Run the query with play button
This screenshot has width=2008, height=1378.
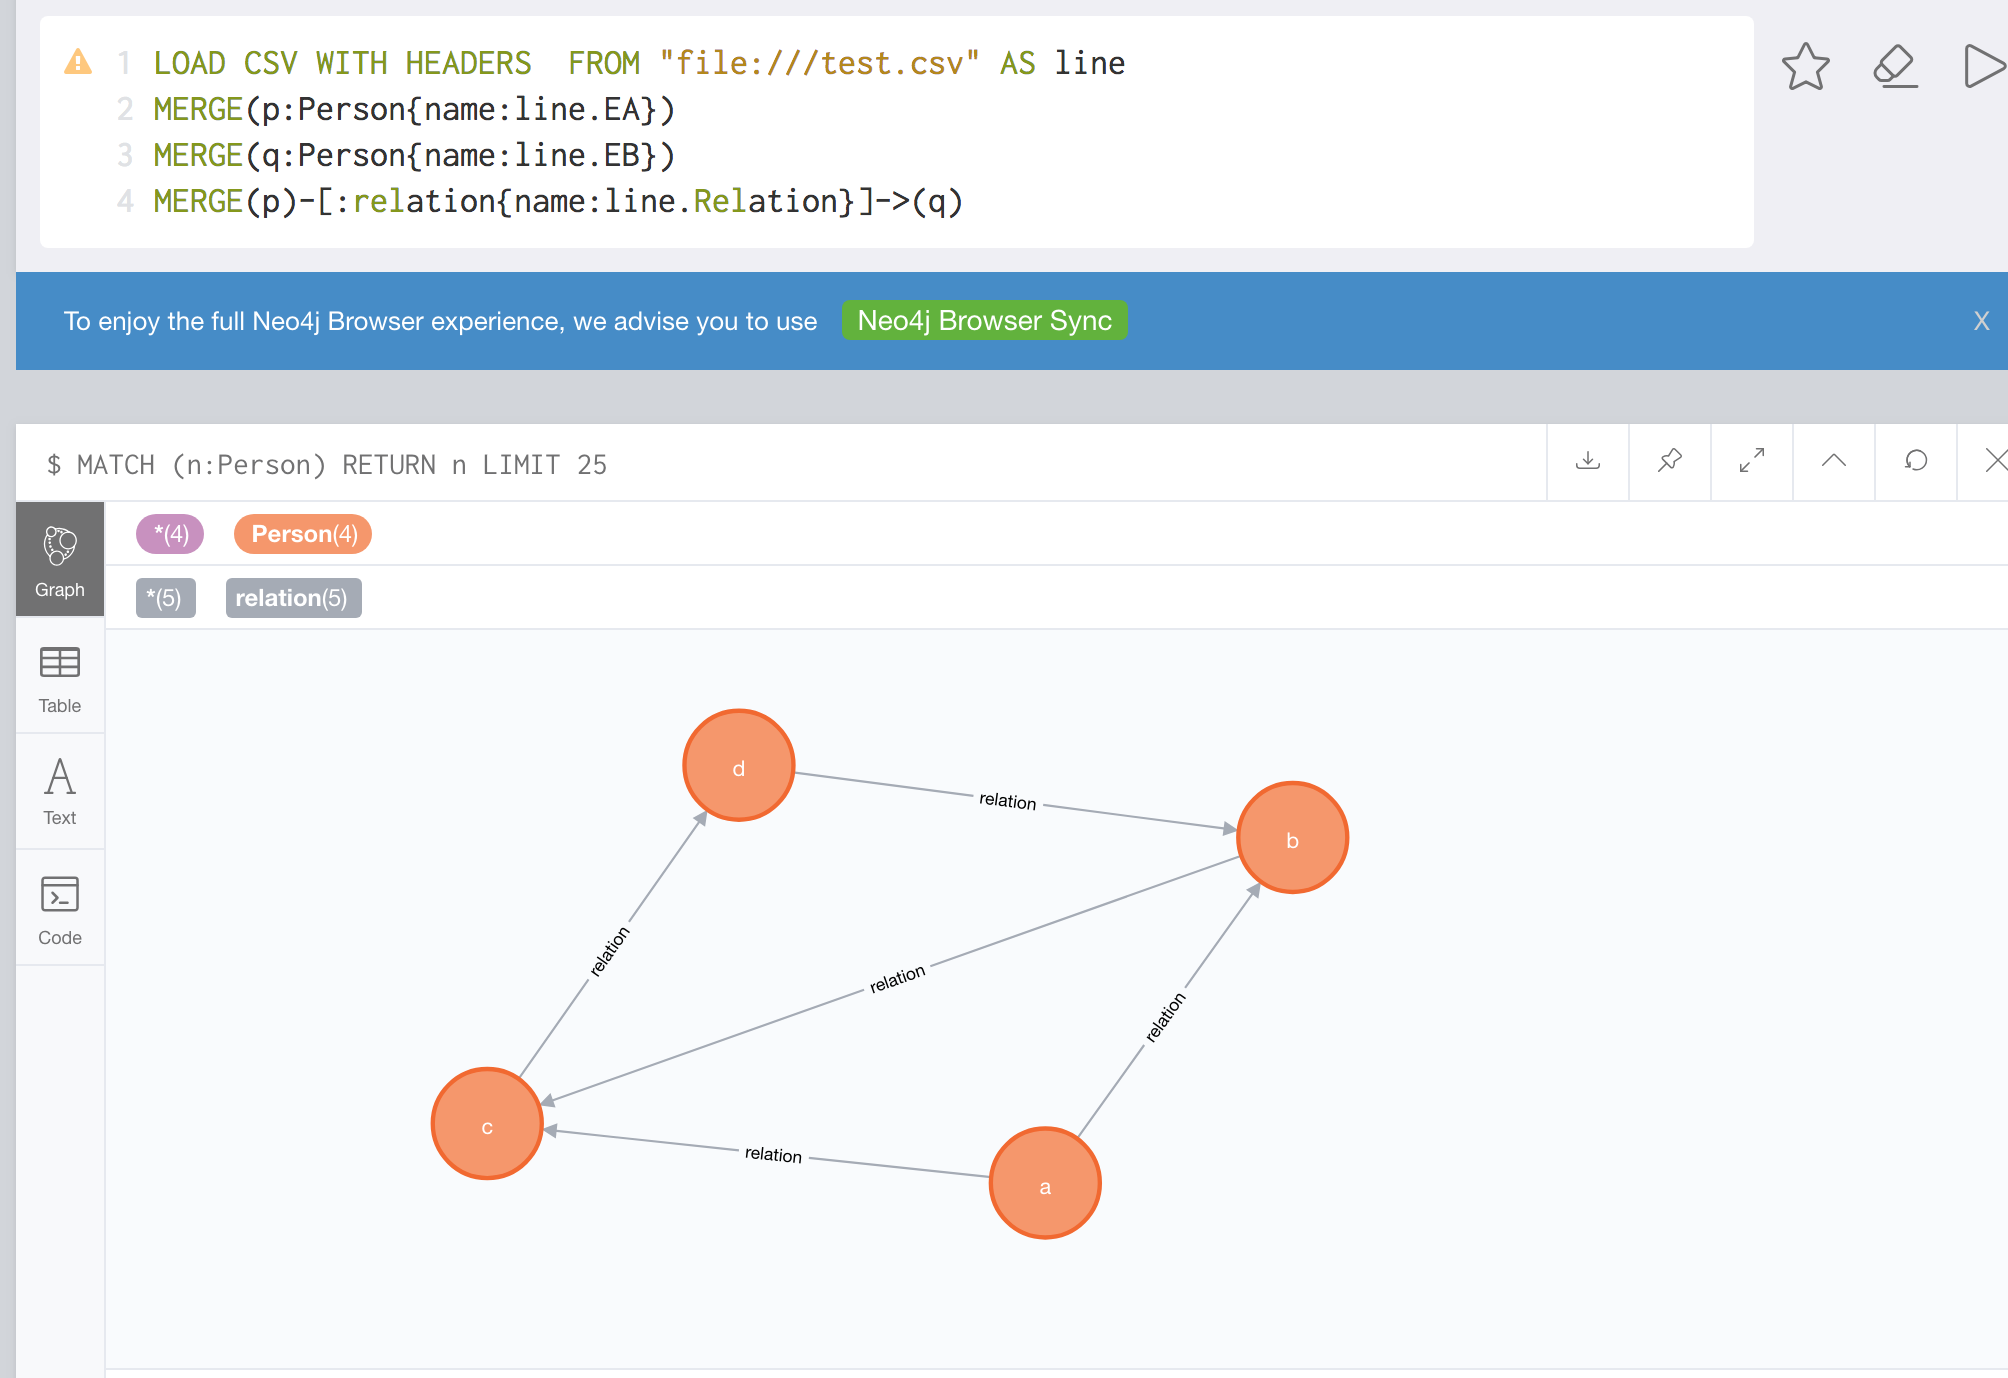pos(1982,67)
